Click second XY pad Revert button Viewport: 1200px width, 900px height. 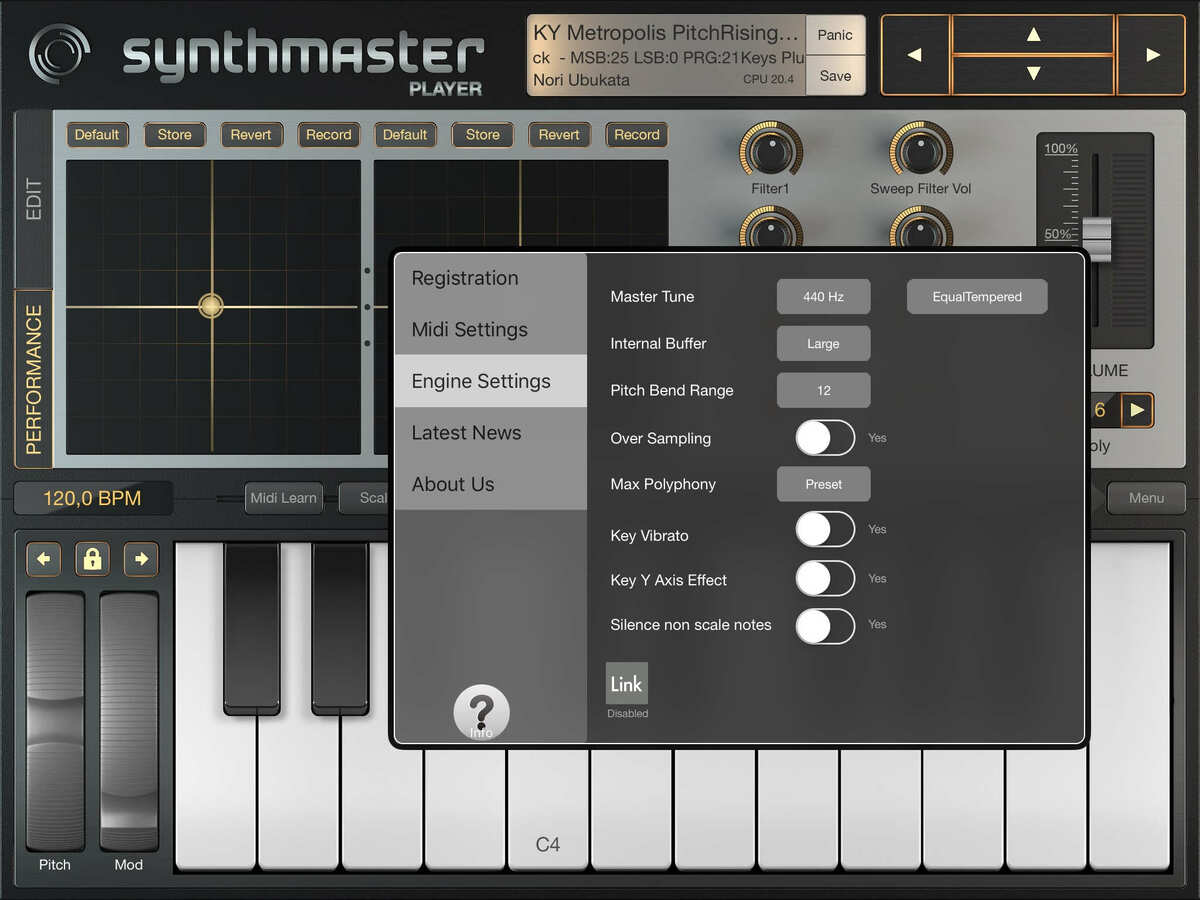tap(559, 135)
